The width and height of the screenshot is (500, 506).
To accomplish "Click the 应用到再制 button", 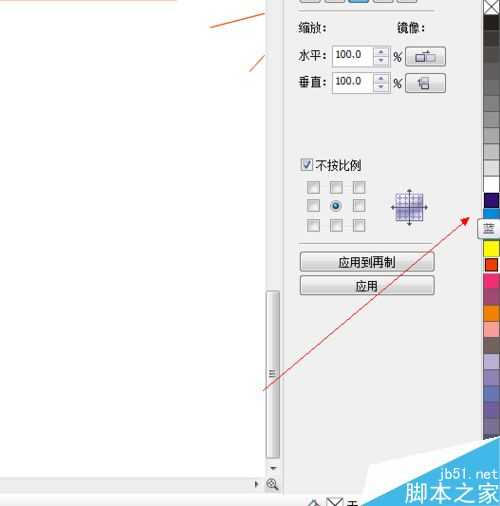I will pyautogui.click(x=367, y=262).
